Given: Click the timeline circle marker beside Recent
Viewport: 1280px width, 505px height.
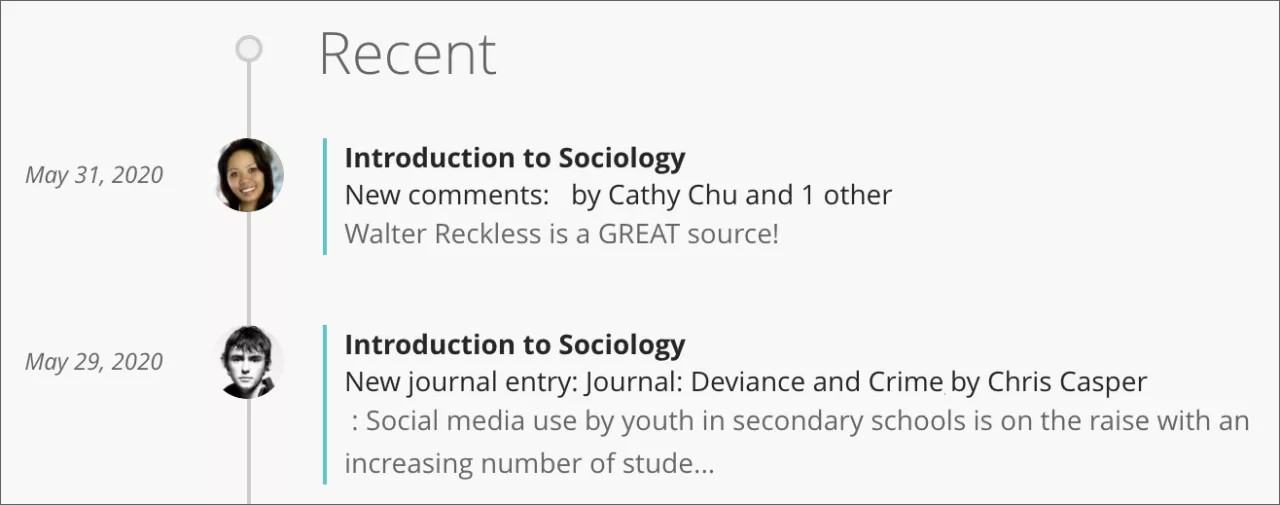Looking at the screenshot, I should (x=249, y=48).
